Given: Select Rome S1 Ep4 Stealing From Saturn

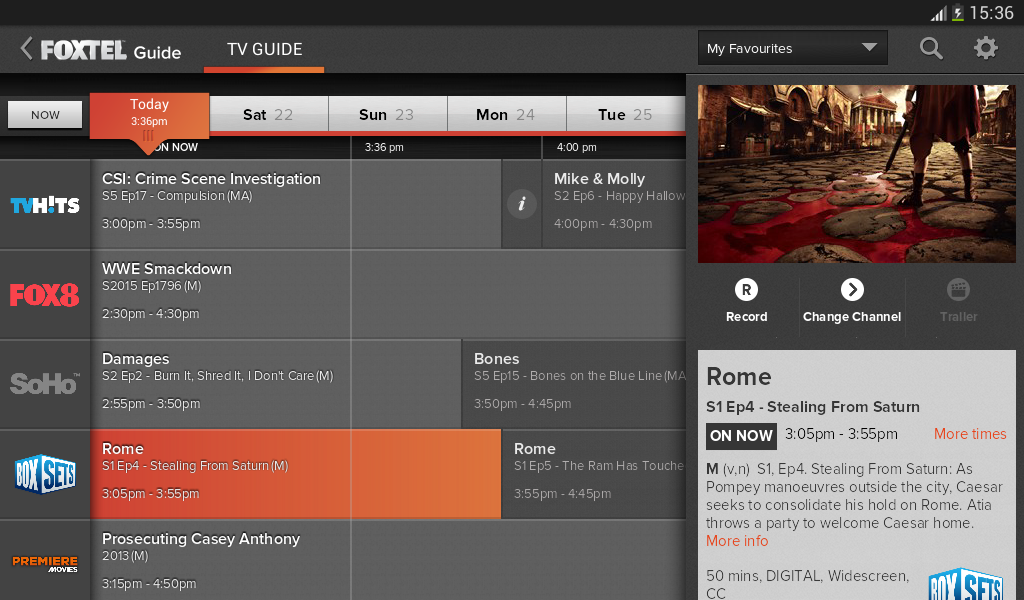Looking at the screenshot, I should point(296,474).
